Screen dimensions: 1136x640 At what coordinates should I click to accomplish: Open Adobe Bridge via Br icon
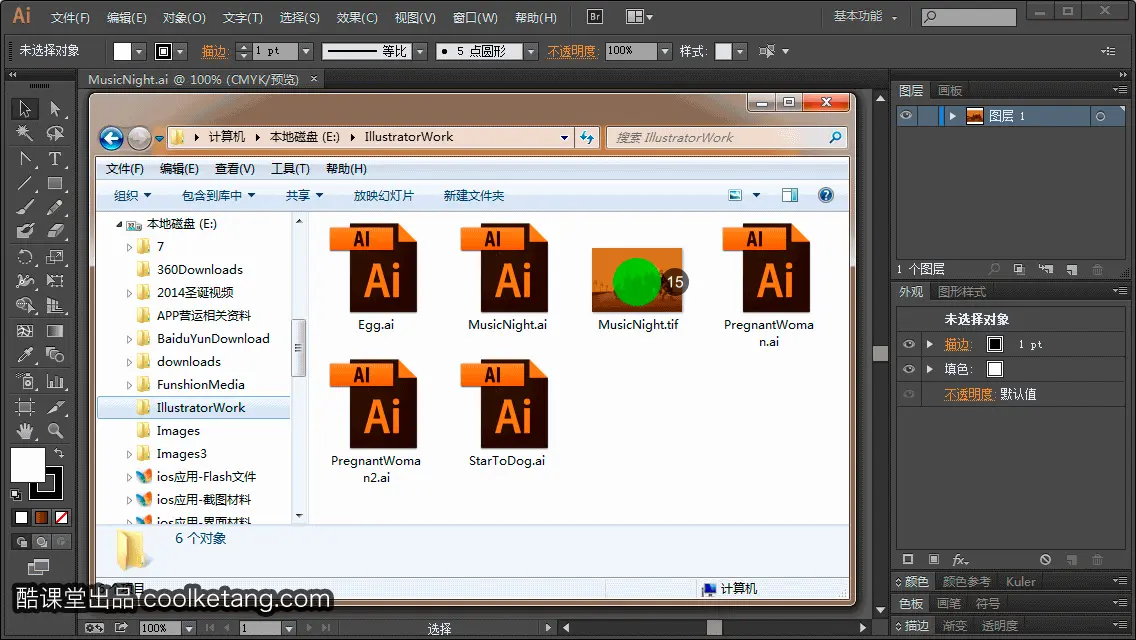point(595,17)
